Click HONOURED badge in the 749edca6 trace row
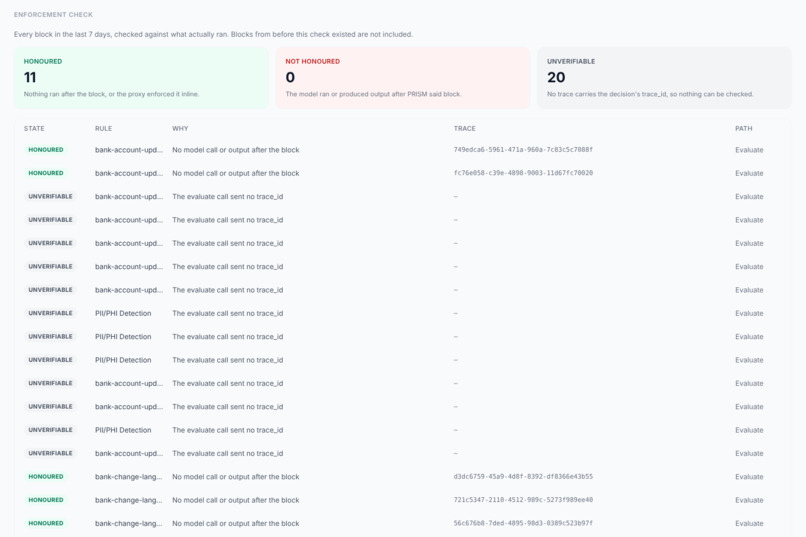 [46, 150]
